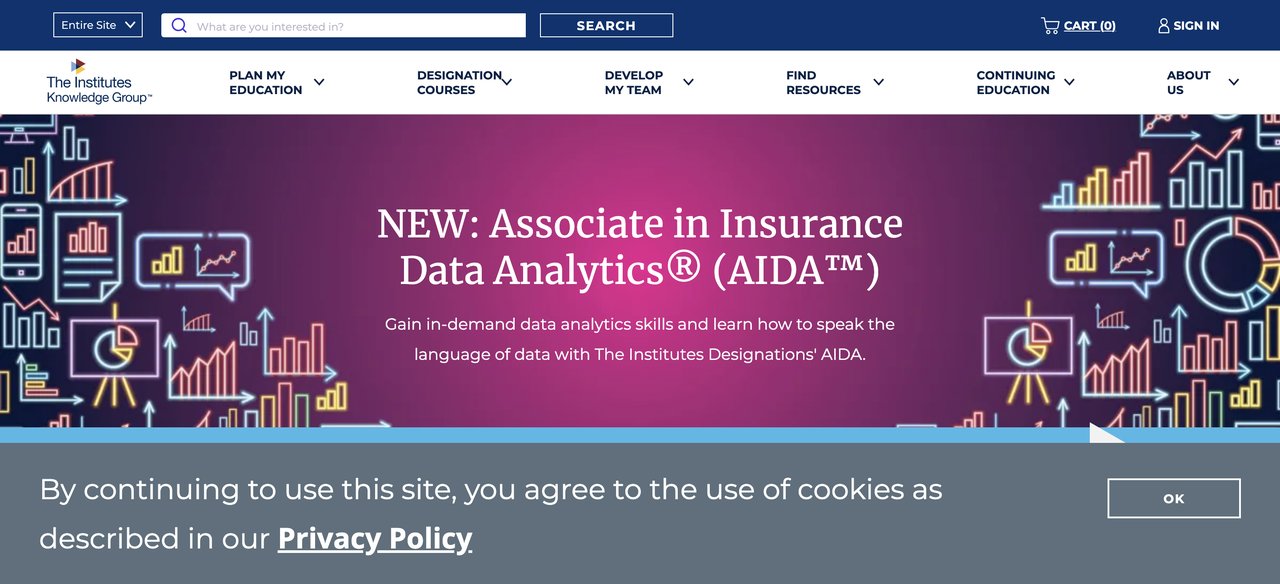1280x584 pixels.
Task: Expand the Develop My Team chevron
Action: click(x=688, y=82)
